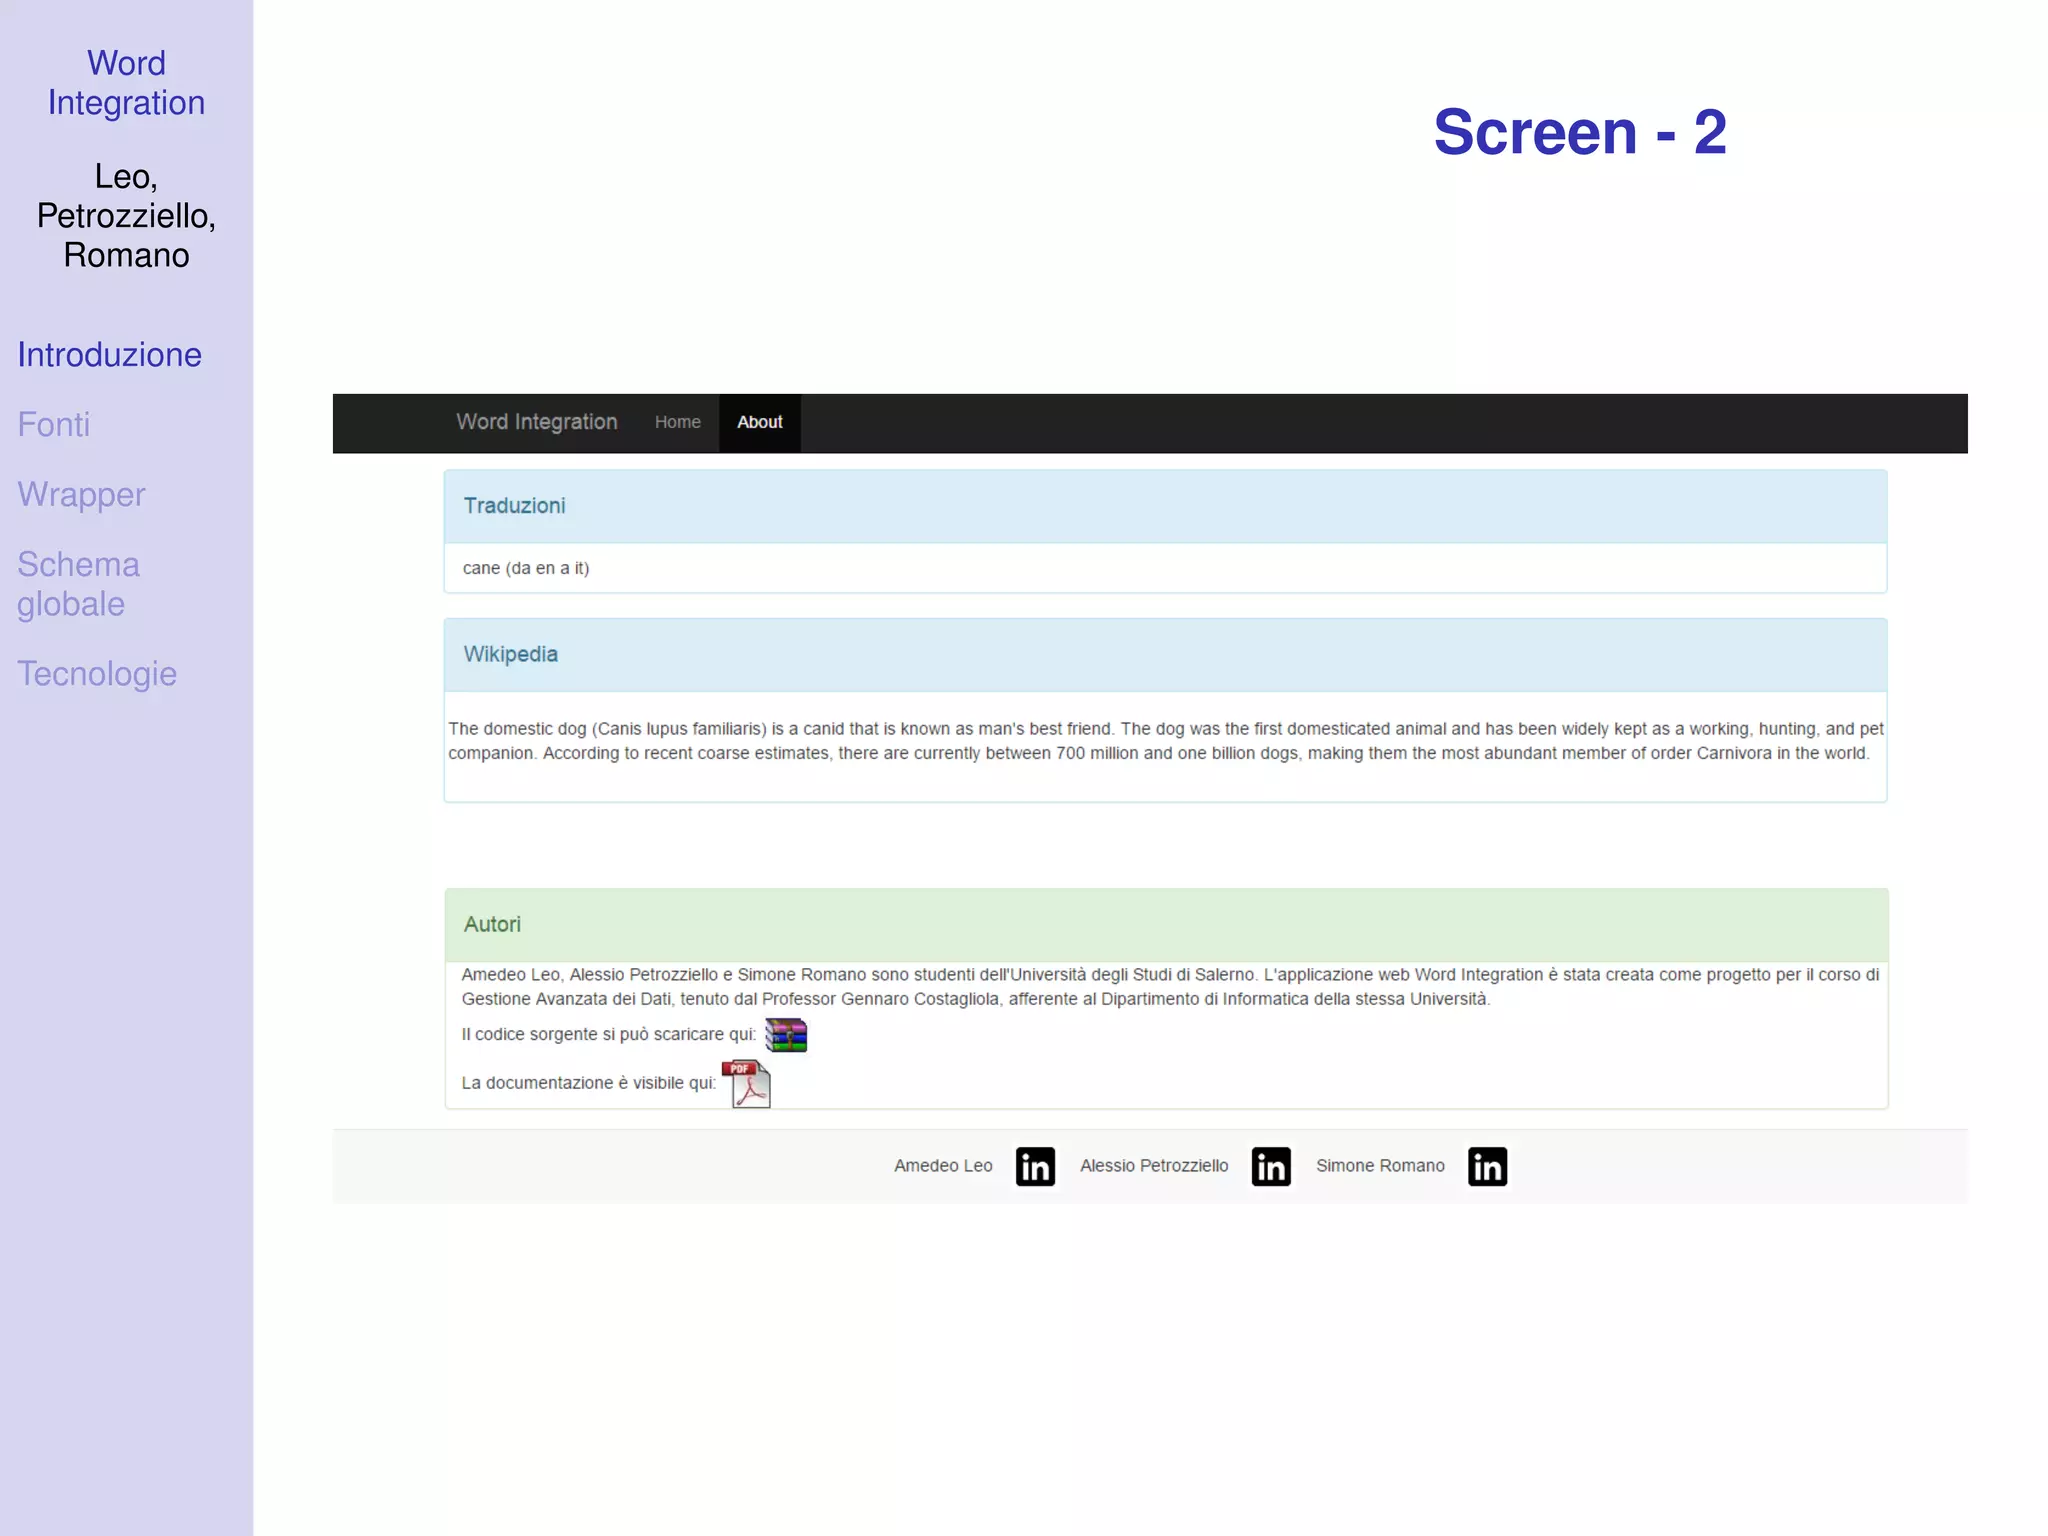Image resolution: width=2048 pixels, height=1536 pixels.
Task: Open the Fonti sidebar section
Action: point(54,425)
